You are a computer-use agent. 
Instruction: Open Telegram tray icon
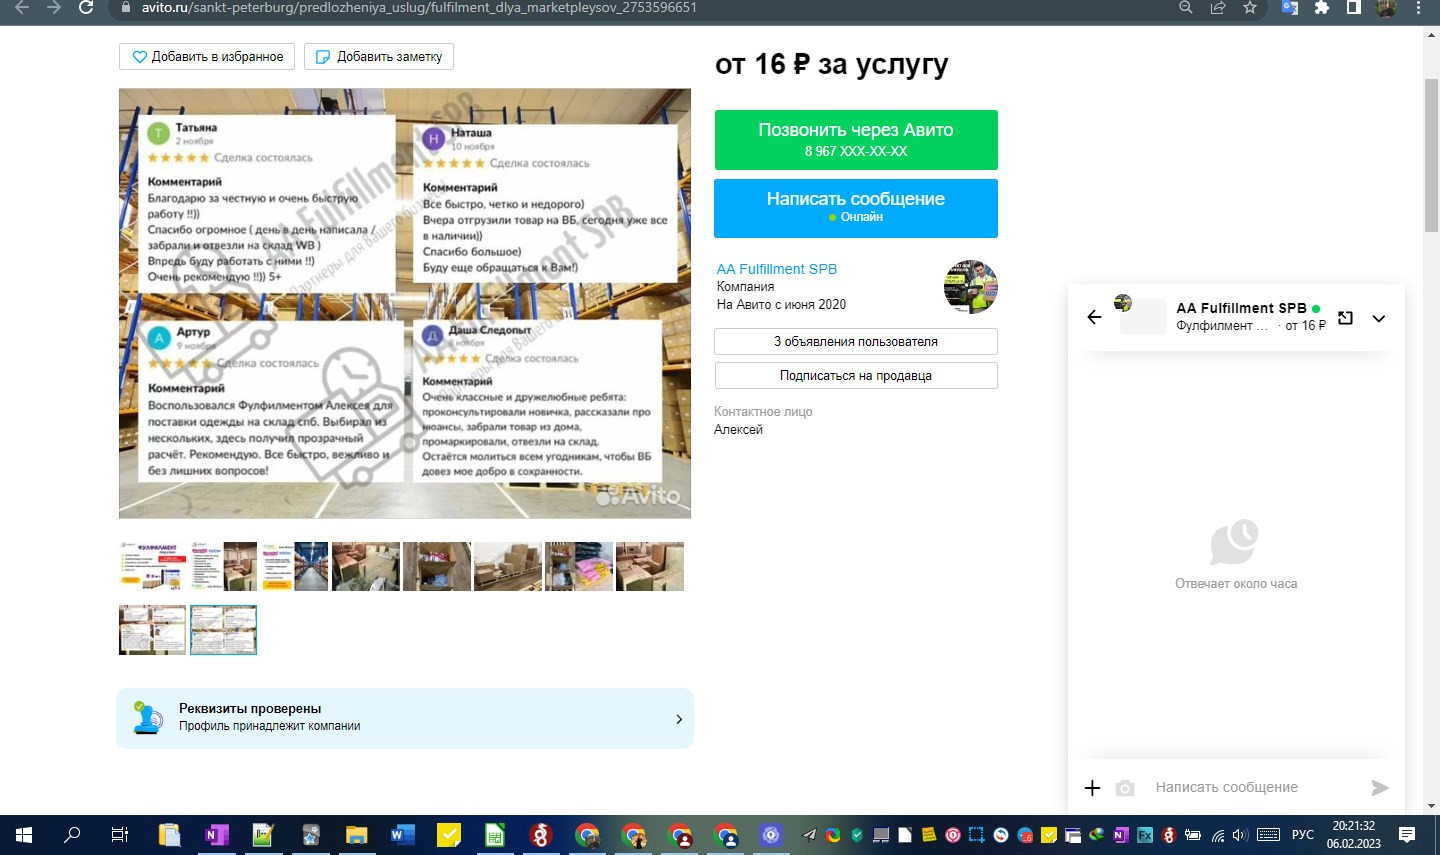coord(809,835)
